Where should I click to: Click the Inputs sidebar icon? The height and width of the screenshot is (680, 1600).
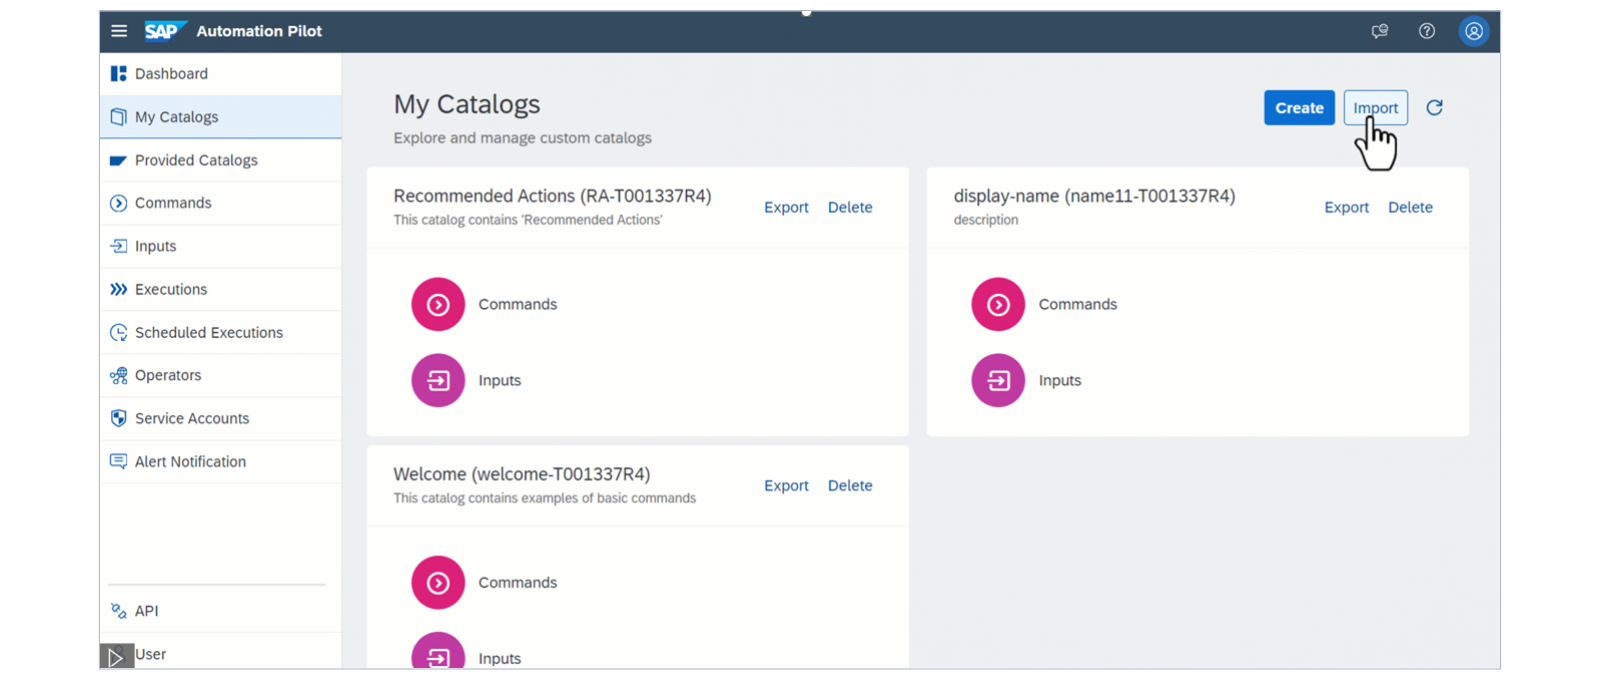point(118,246)
